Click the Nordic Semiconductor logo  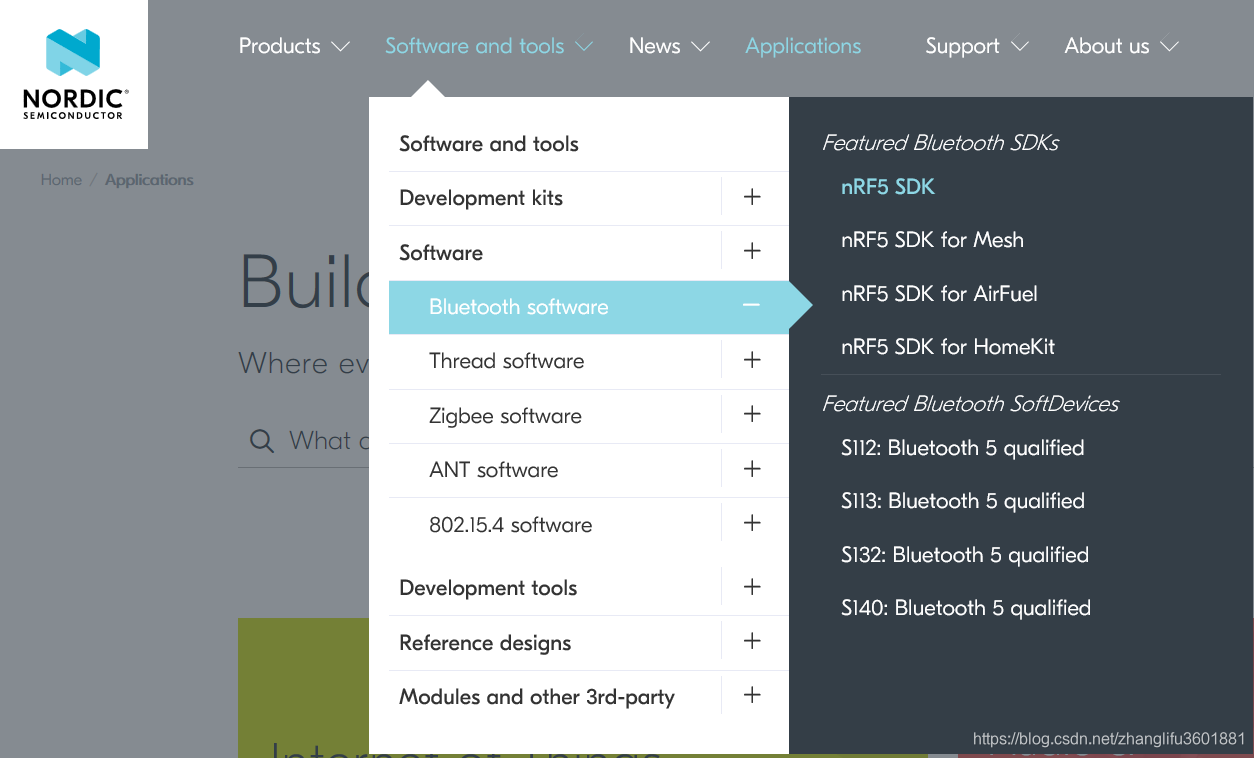75,74
